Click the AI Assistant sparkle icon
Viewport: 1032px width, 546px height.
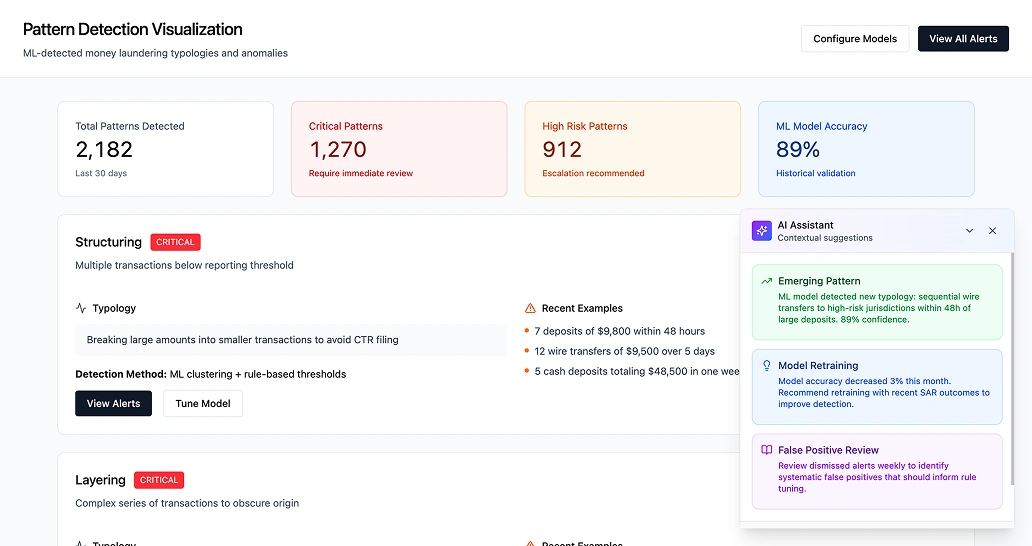coord(762,231)
